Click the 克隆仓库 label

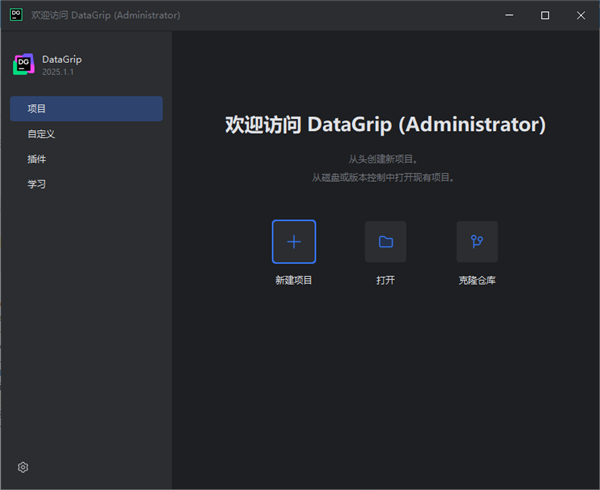coord(477,280)
